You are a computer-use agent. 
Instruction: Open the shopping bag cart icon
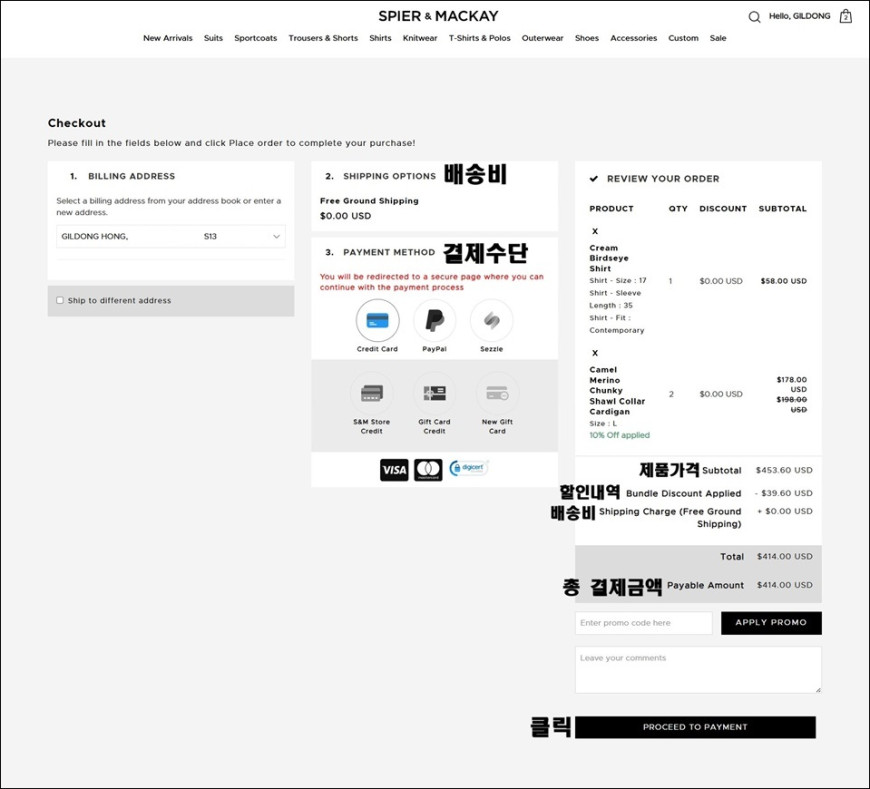click(x=845, y=16)
